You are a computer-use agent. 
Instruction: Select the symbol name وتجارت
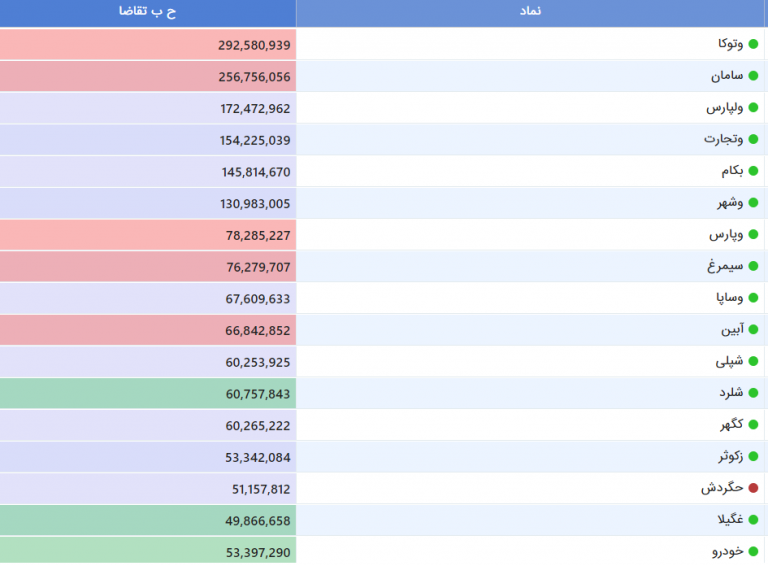[723, 140]
